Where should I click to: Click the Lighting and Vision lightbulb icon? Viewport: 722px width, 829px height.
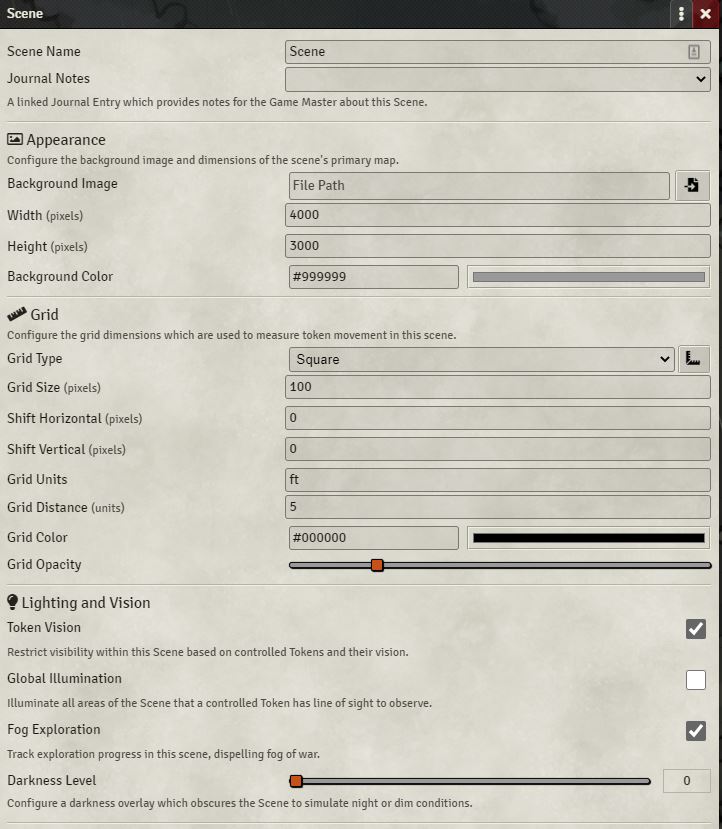point(13,602)
